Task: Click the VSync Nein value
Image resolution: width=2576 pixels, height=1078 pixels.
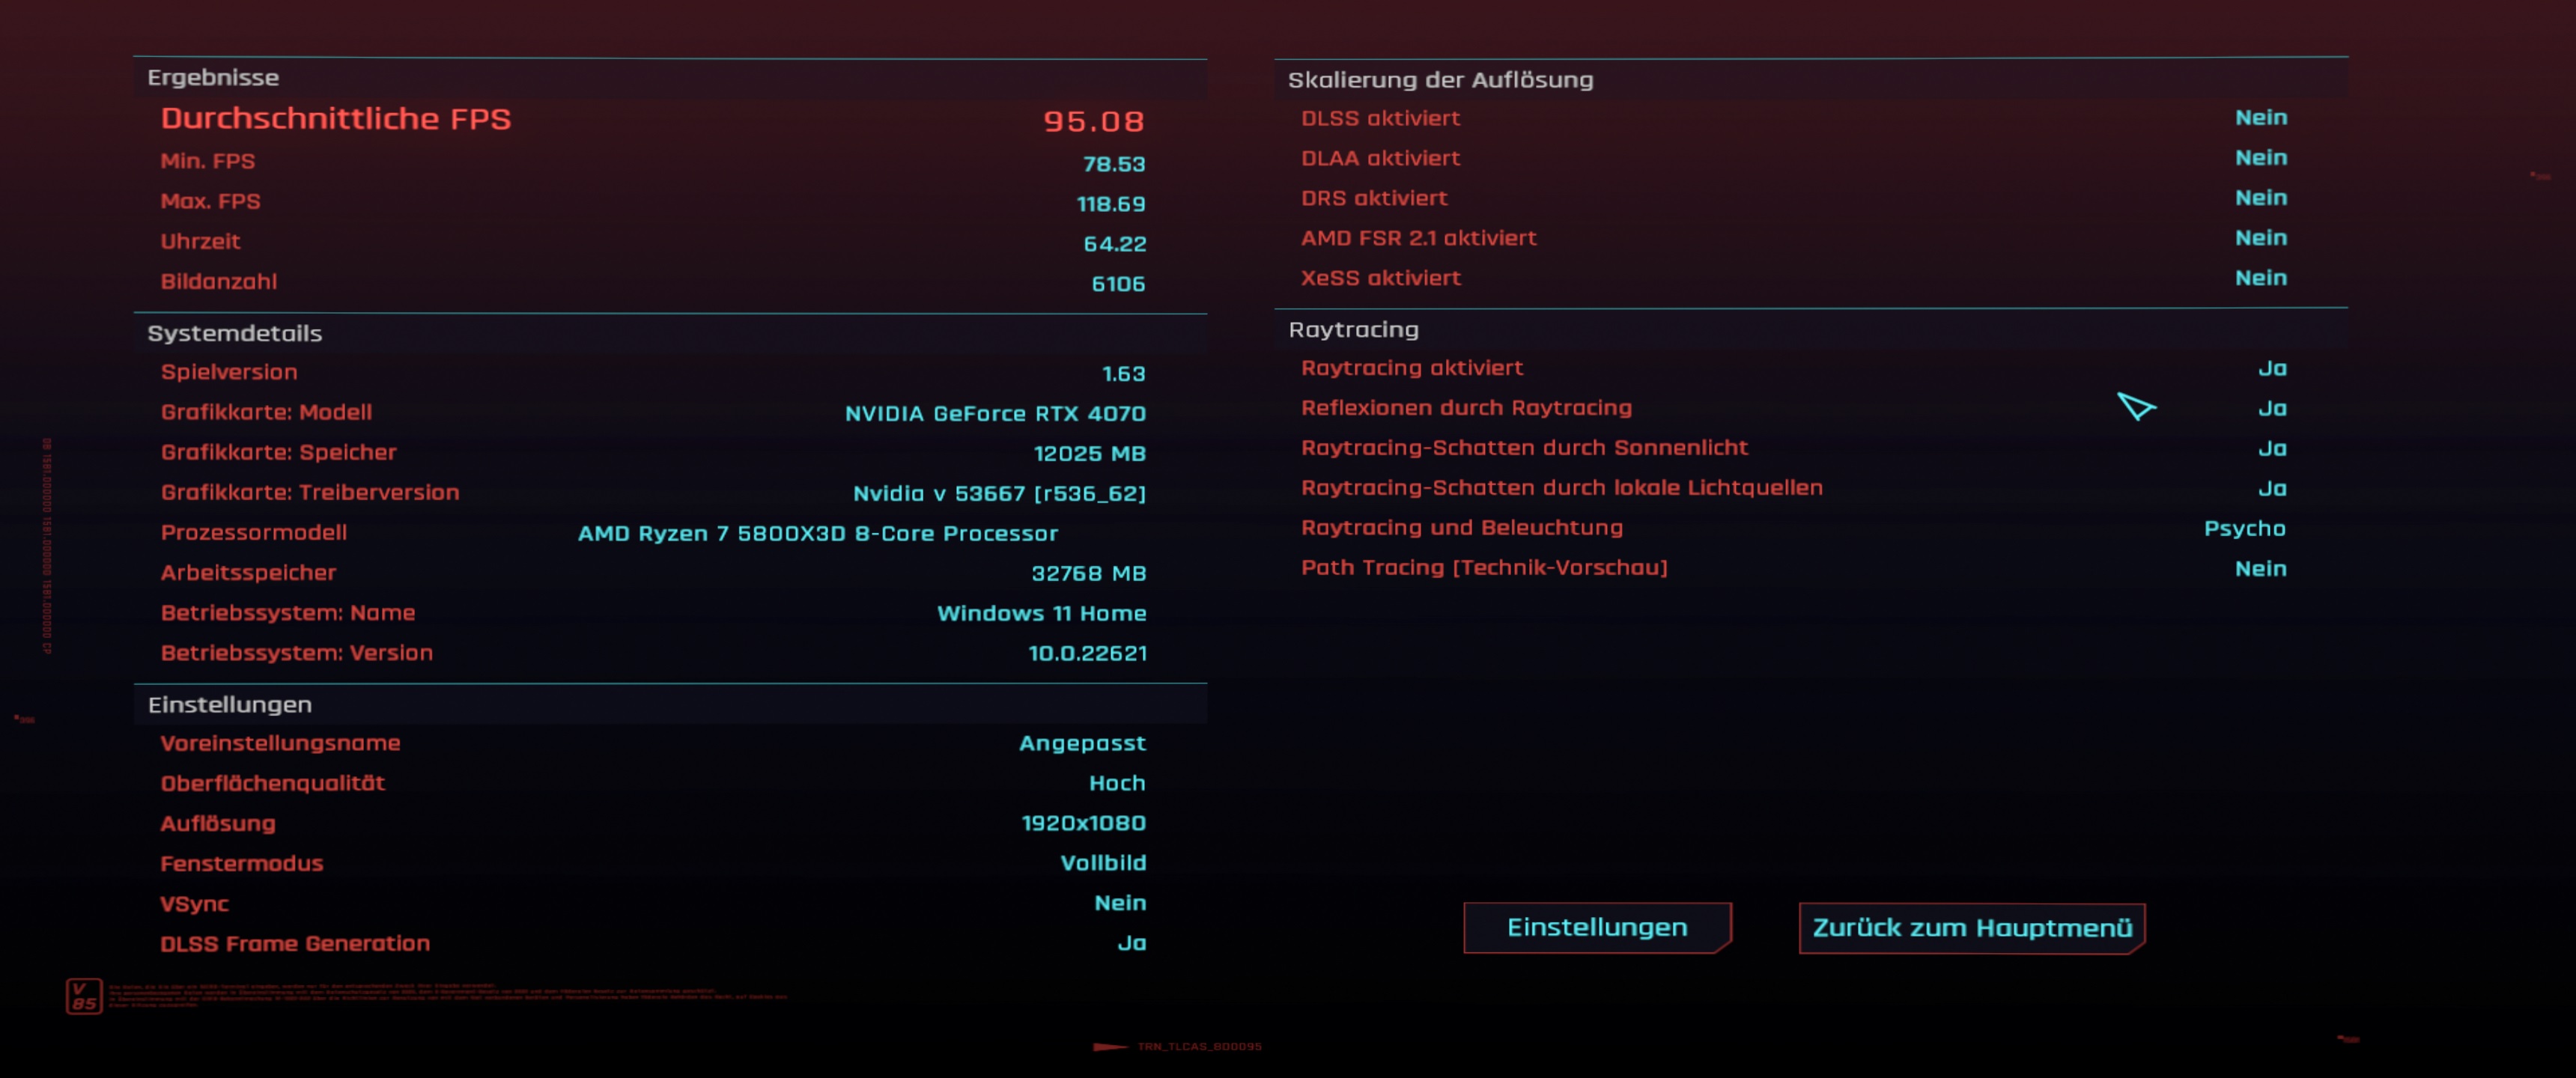Action: (x=1119, y=903)
